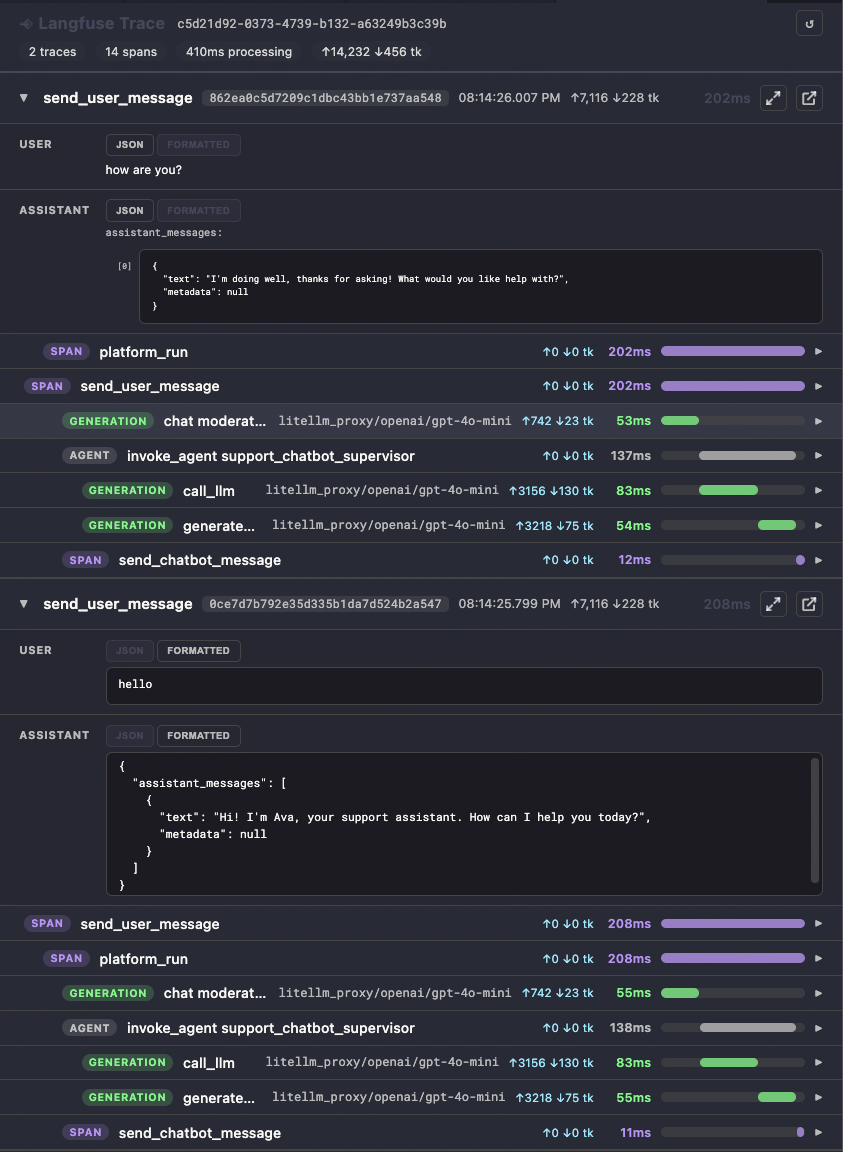Select the 55ms generate... generation row
This screenshot has width=843, height=1152.
421,1097
